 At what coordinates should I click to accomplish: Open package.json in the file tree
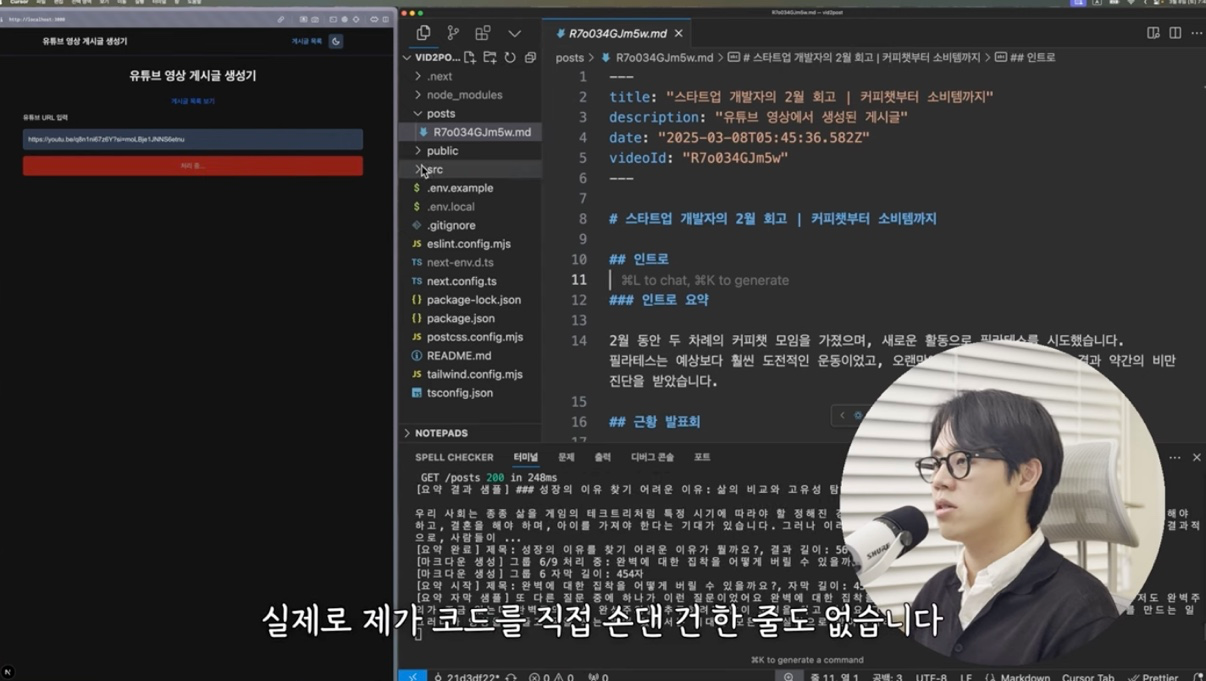[460, 318]
